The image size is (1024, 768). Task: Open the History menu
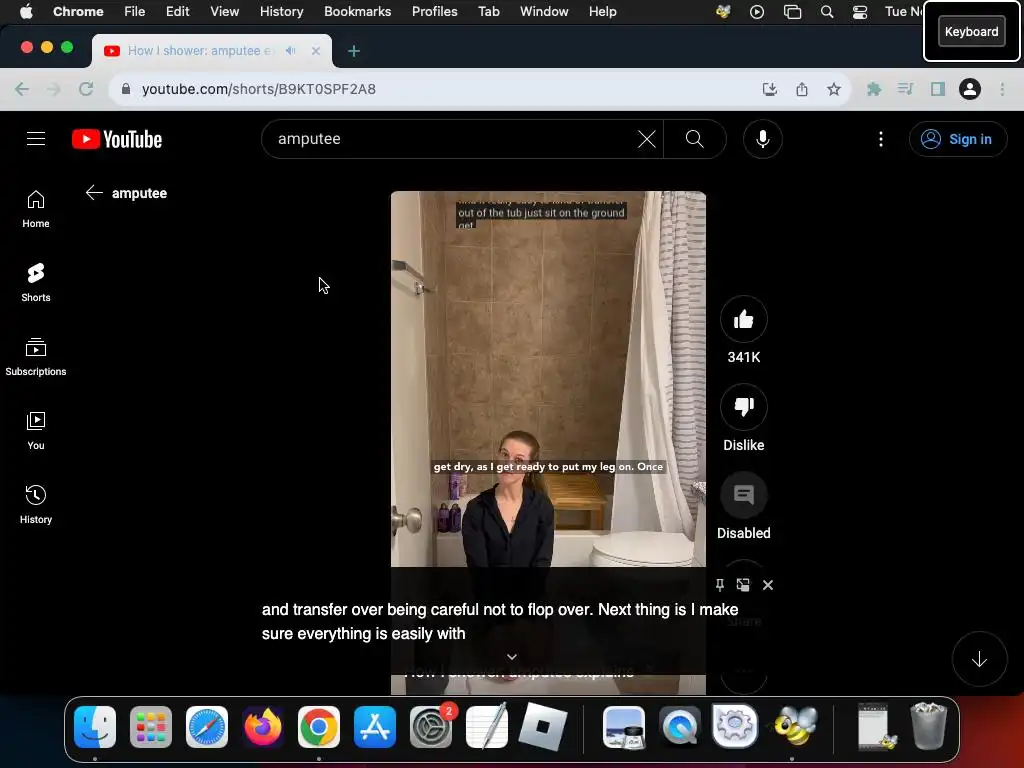[281, 11]
